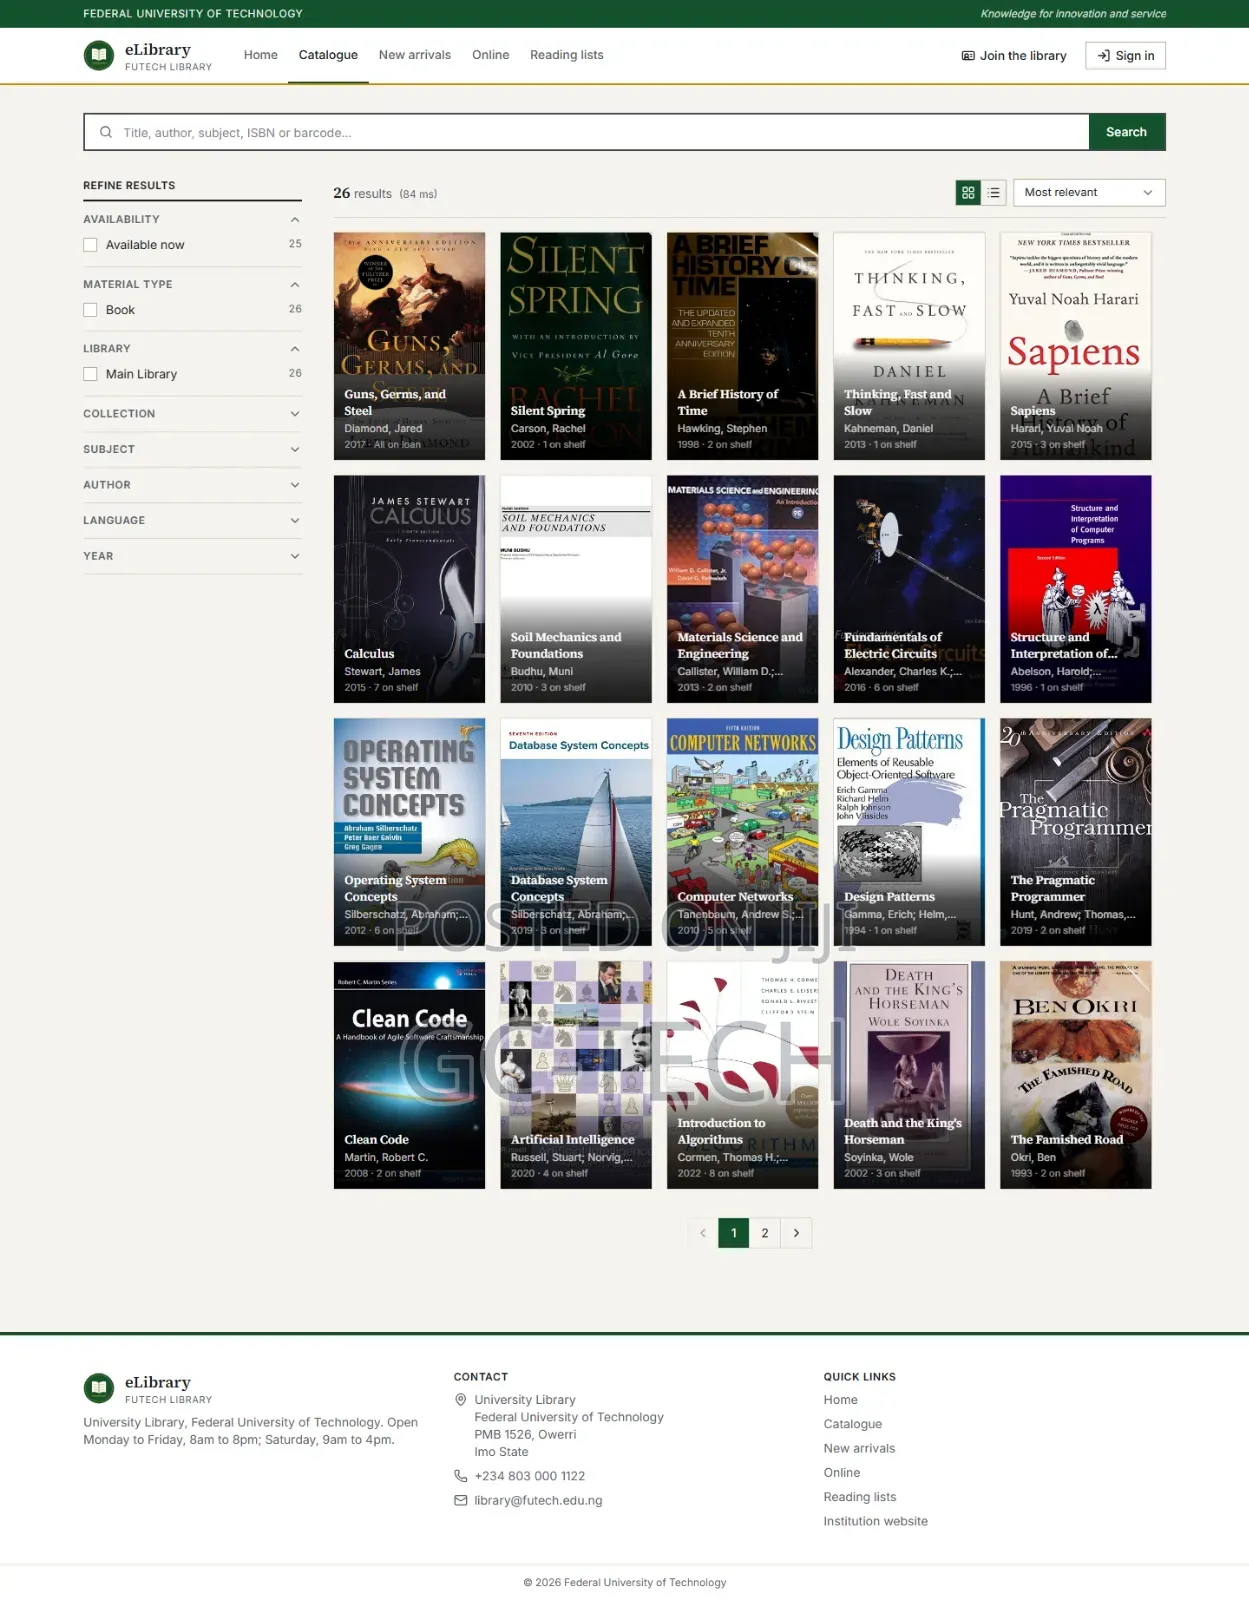Viewport: 1249px width, 1600px height.
Task: Open Calculus by Stewart cover
Action: point(410,589)
